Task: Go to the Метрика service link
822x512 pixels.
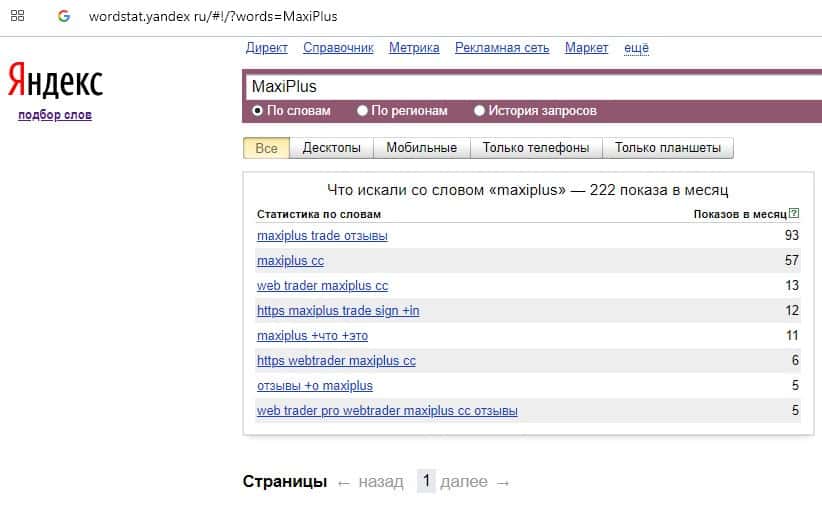Action: (x=414, y=48)
